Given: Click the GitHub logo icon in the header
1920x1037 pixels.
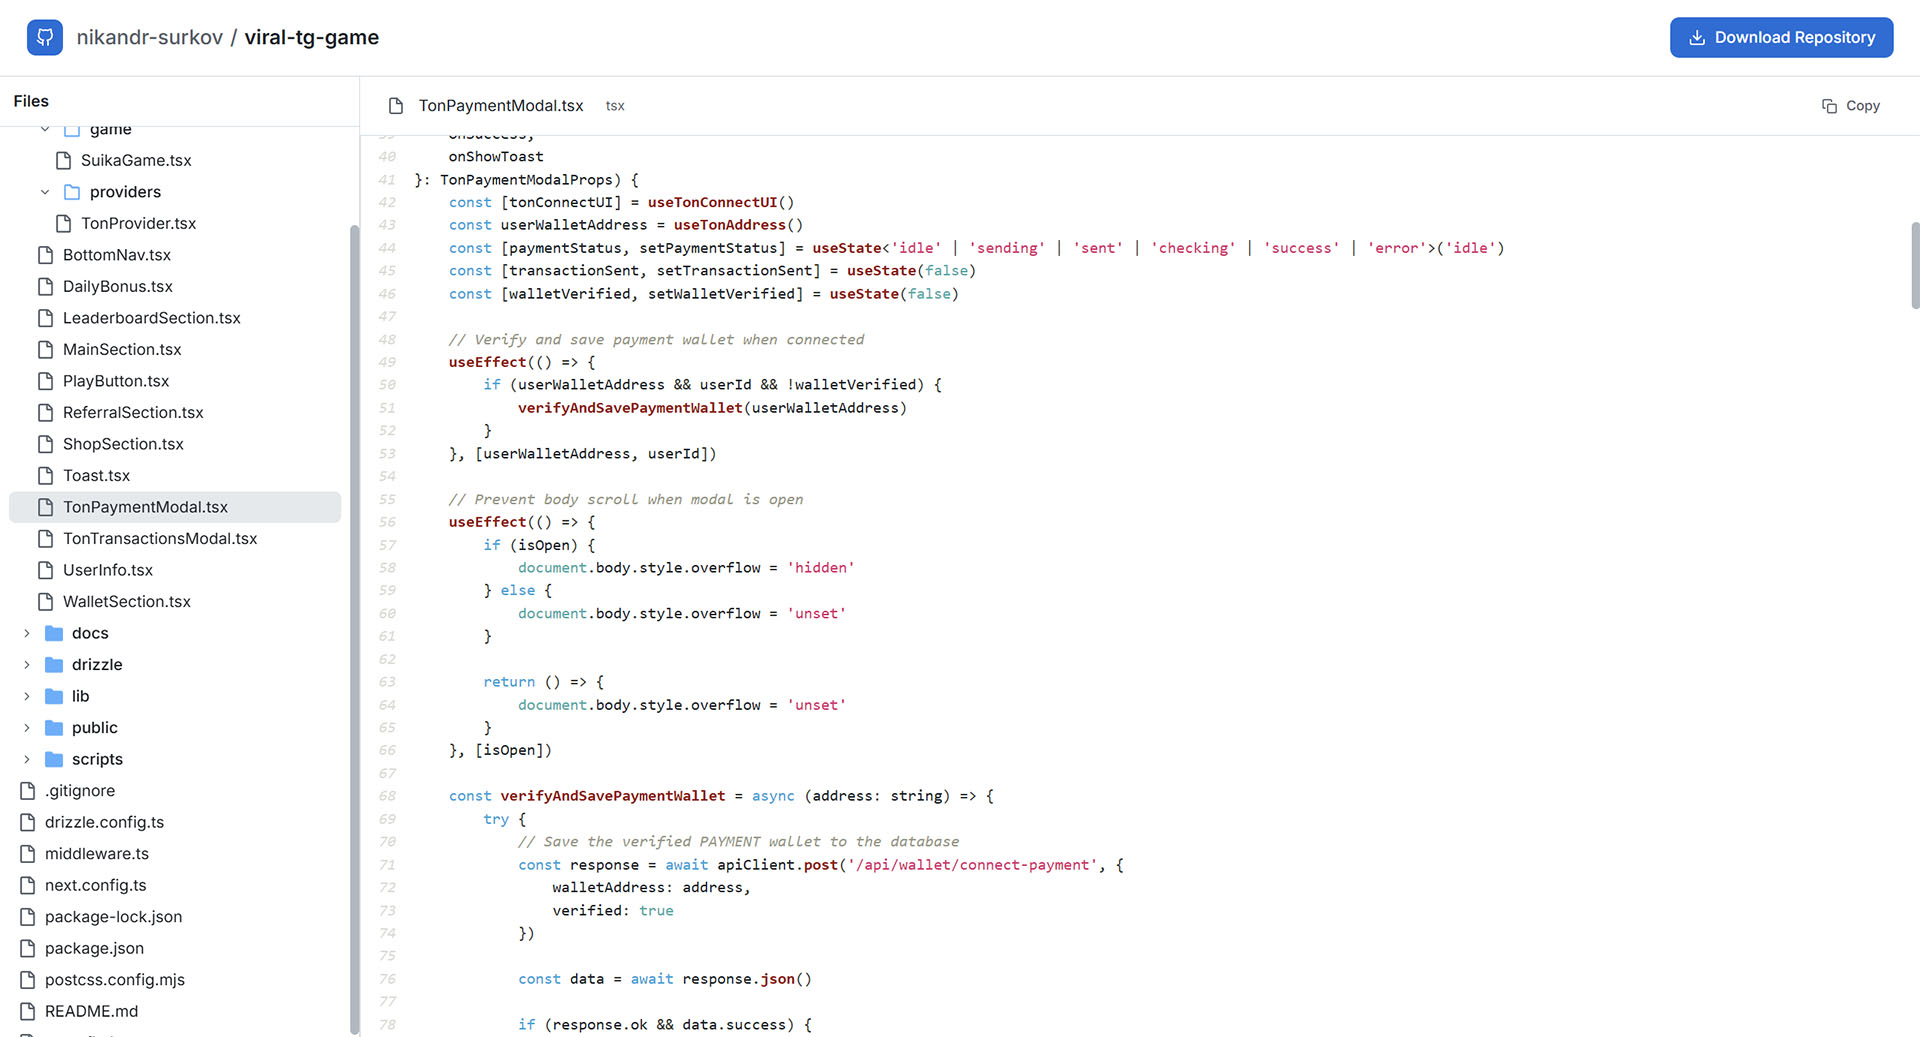Looking at the screenshot, I should tap(45, 37).
